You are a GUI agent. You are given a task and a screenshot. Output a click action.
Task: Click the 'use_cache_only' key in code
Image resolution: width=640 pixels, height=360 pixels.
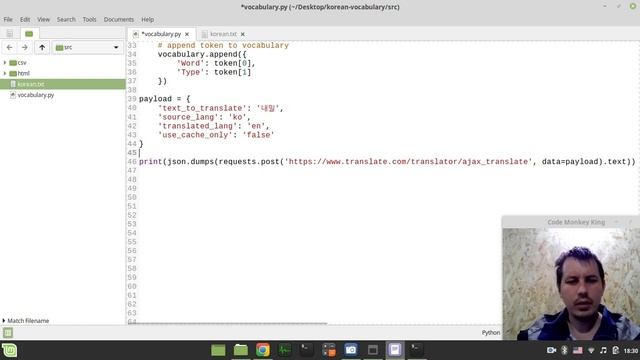pos(195,135)
